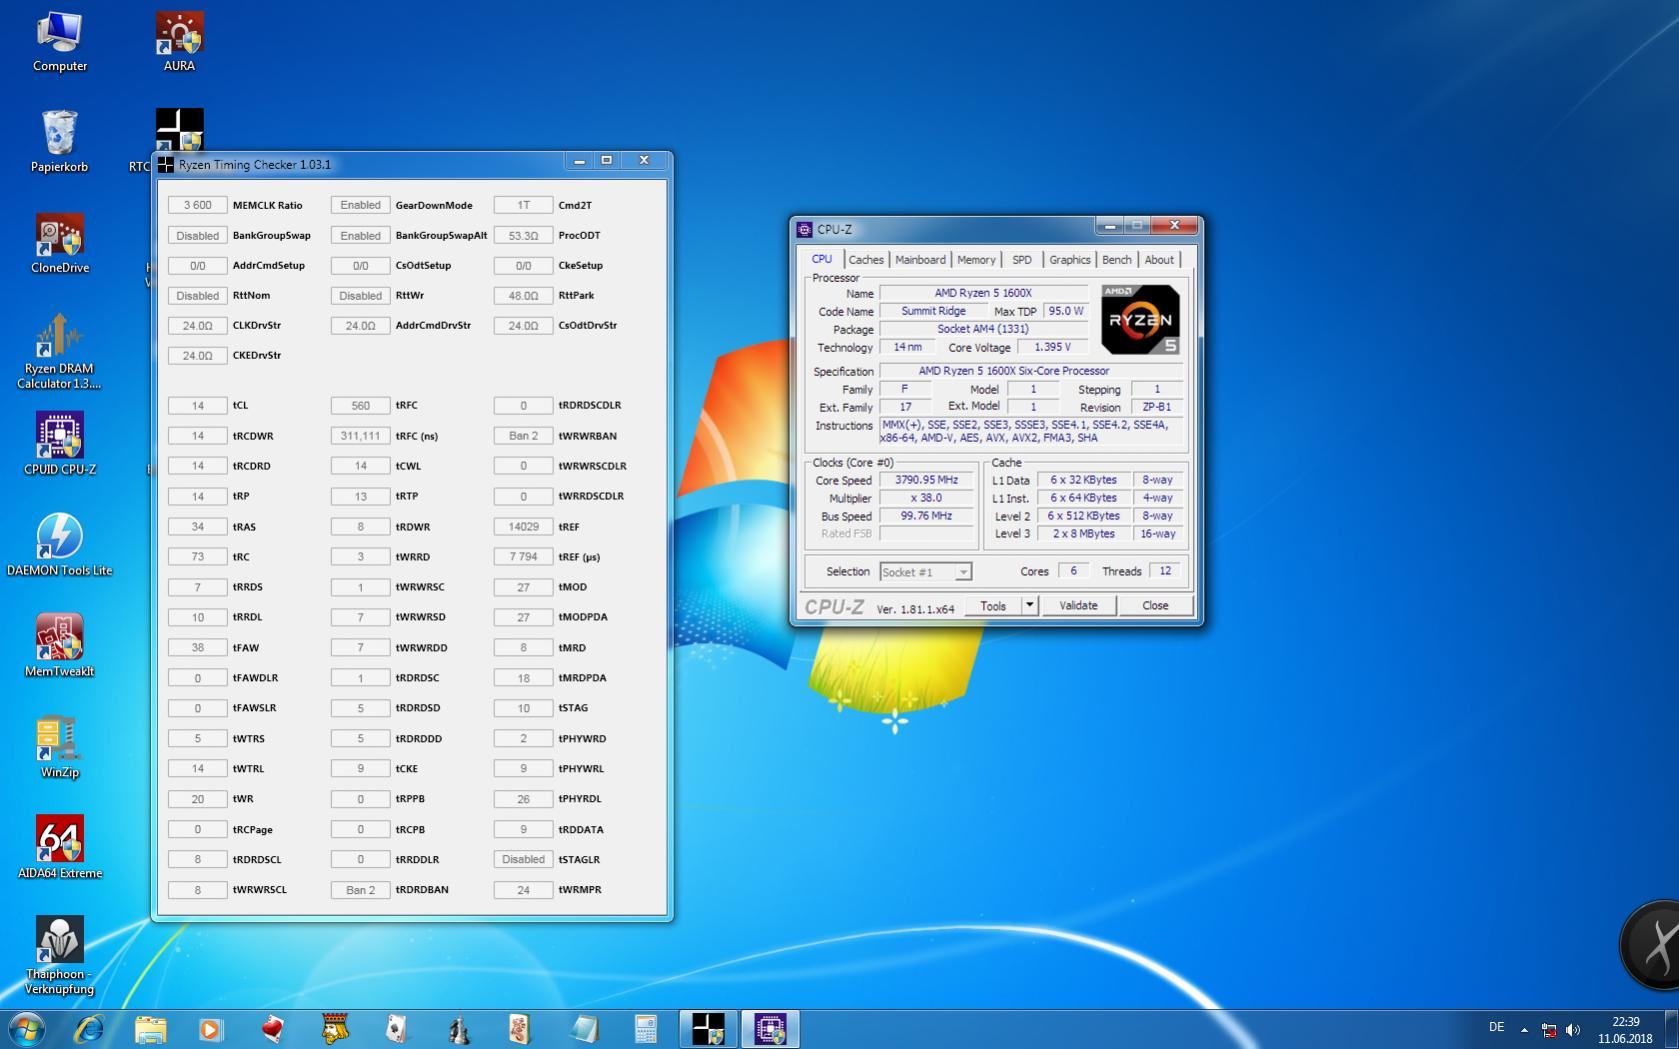The height and width of the screenshot is (1049, 1679).
Task: Switch to the SPD tab in CPU-Z
Action: point(1021,260)
